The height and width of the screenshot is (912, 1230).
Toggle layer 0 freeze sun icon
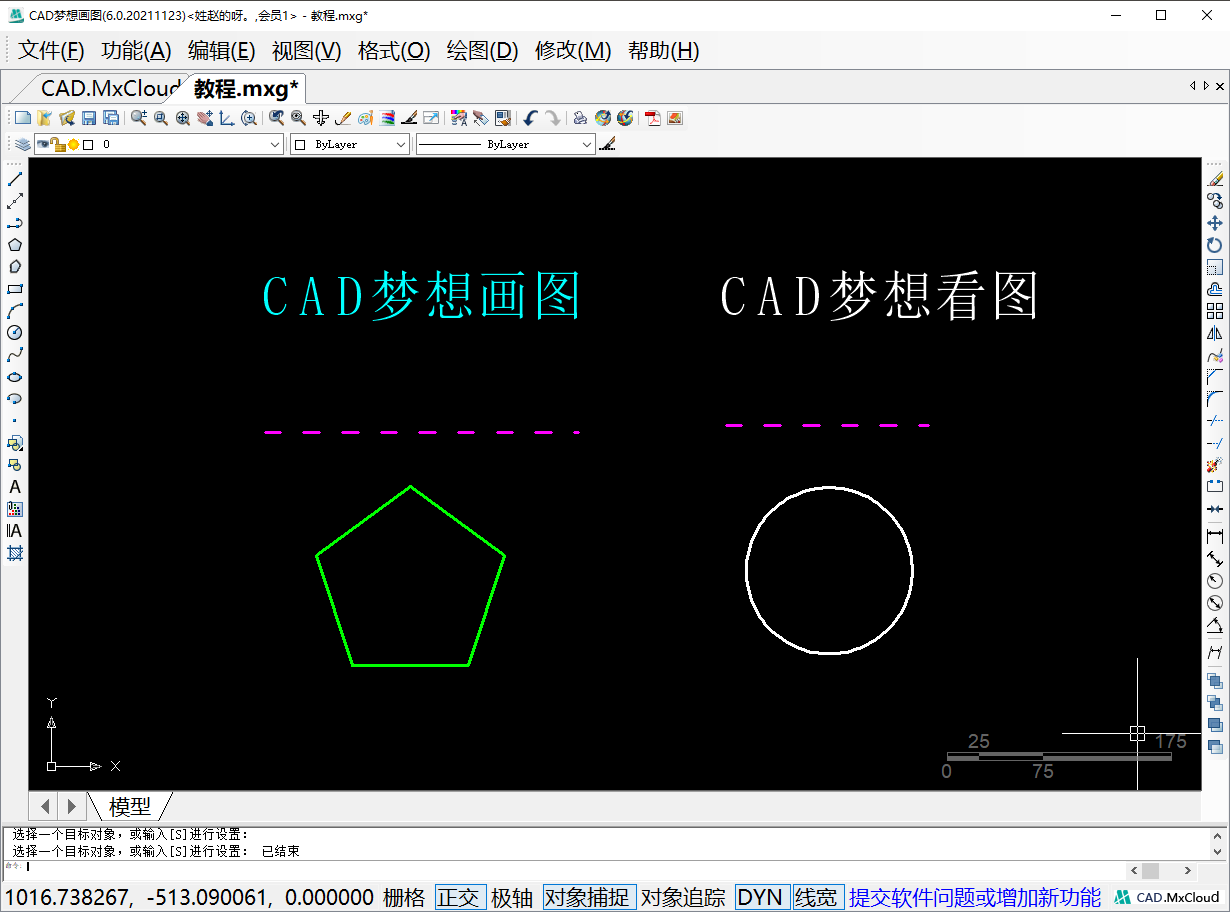pyautogui.click(x=73, y=145)
